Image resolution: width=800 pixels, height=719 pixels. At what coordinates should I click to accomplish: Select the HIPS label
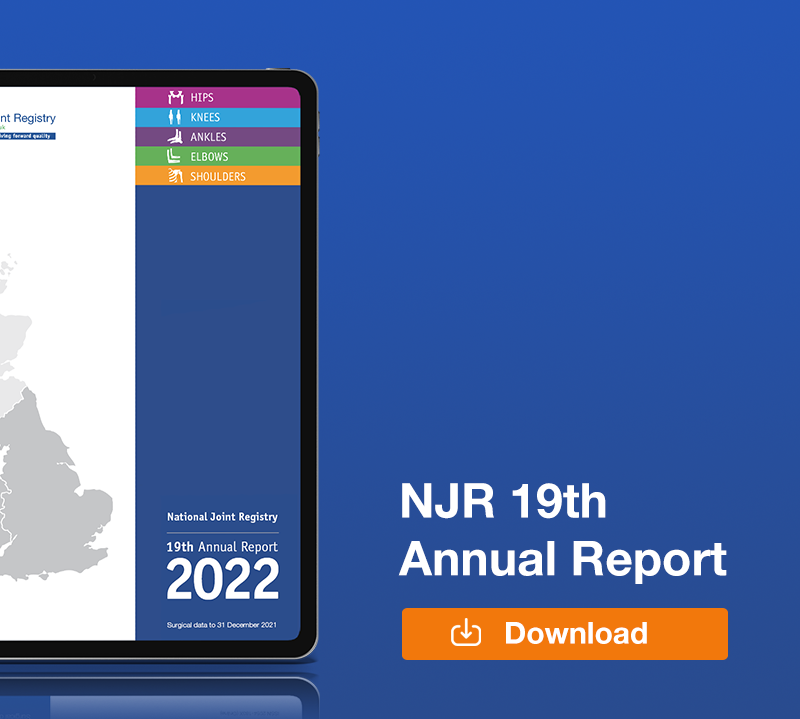click(x=202, y=98)
